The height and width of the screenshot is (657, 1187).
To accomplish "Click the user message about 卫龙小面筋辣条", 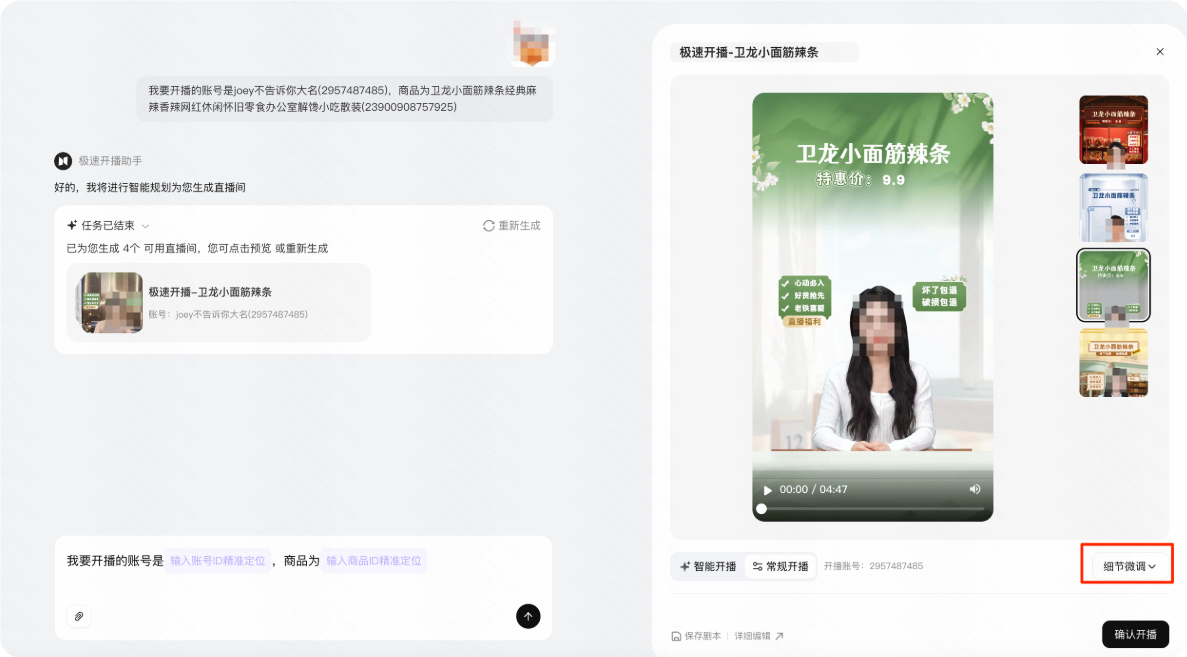I will (x=344, y=98).
